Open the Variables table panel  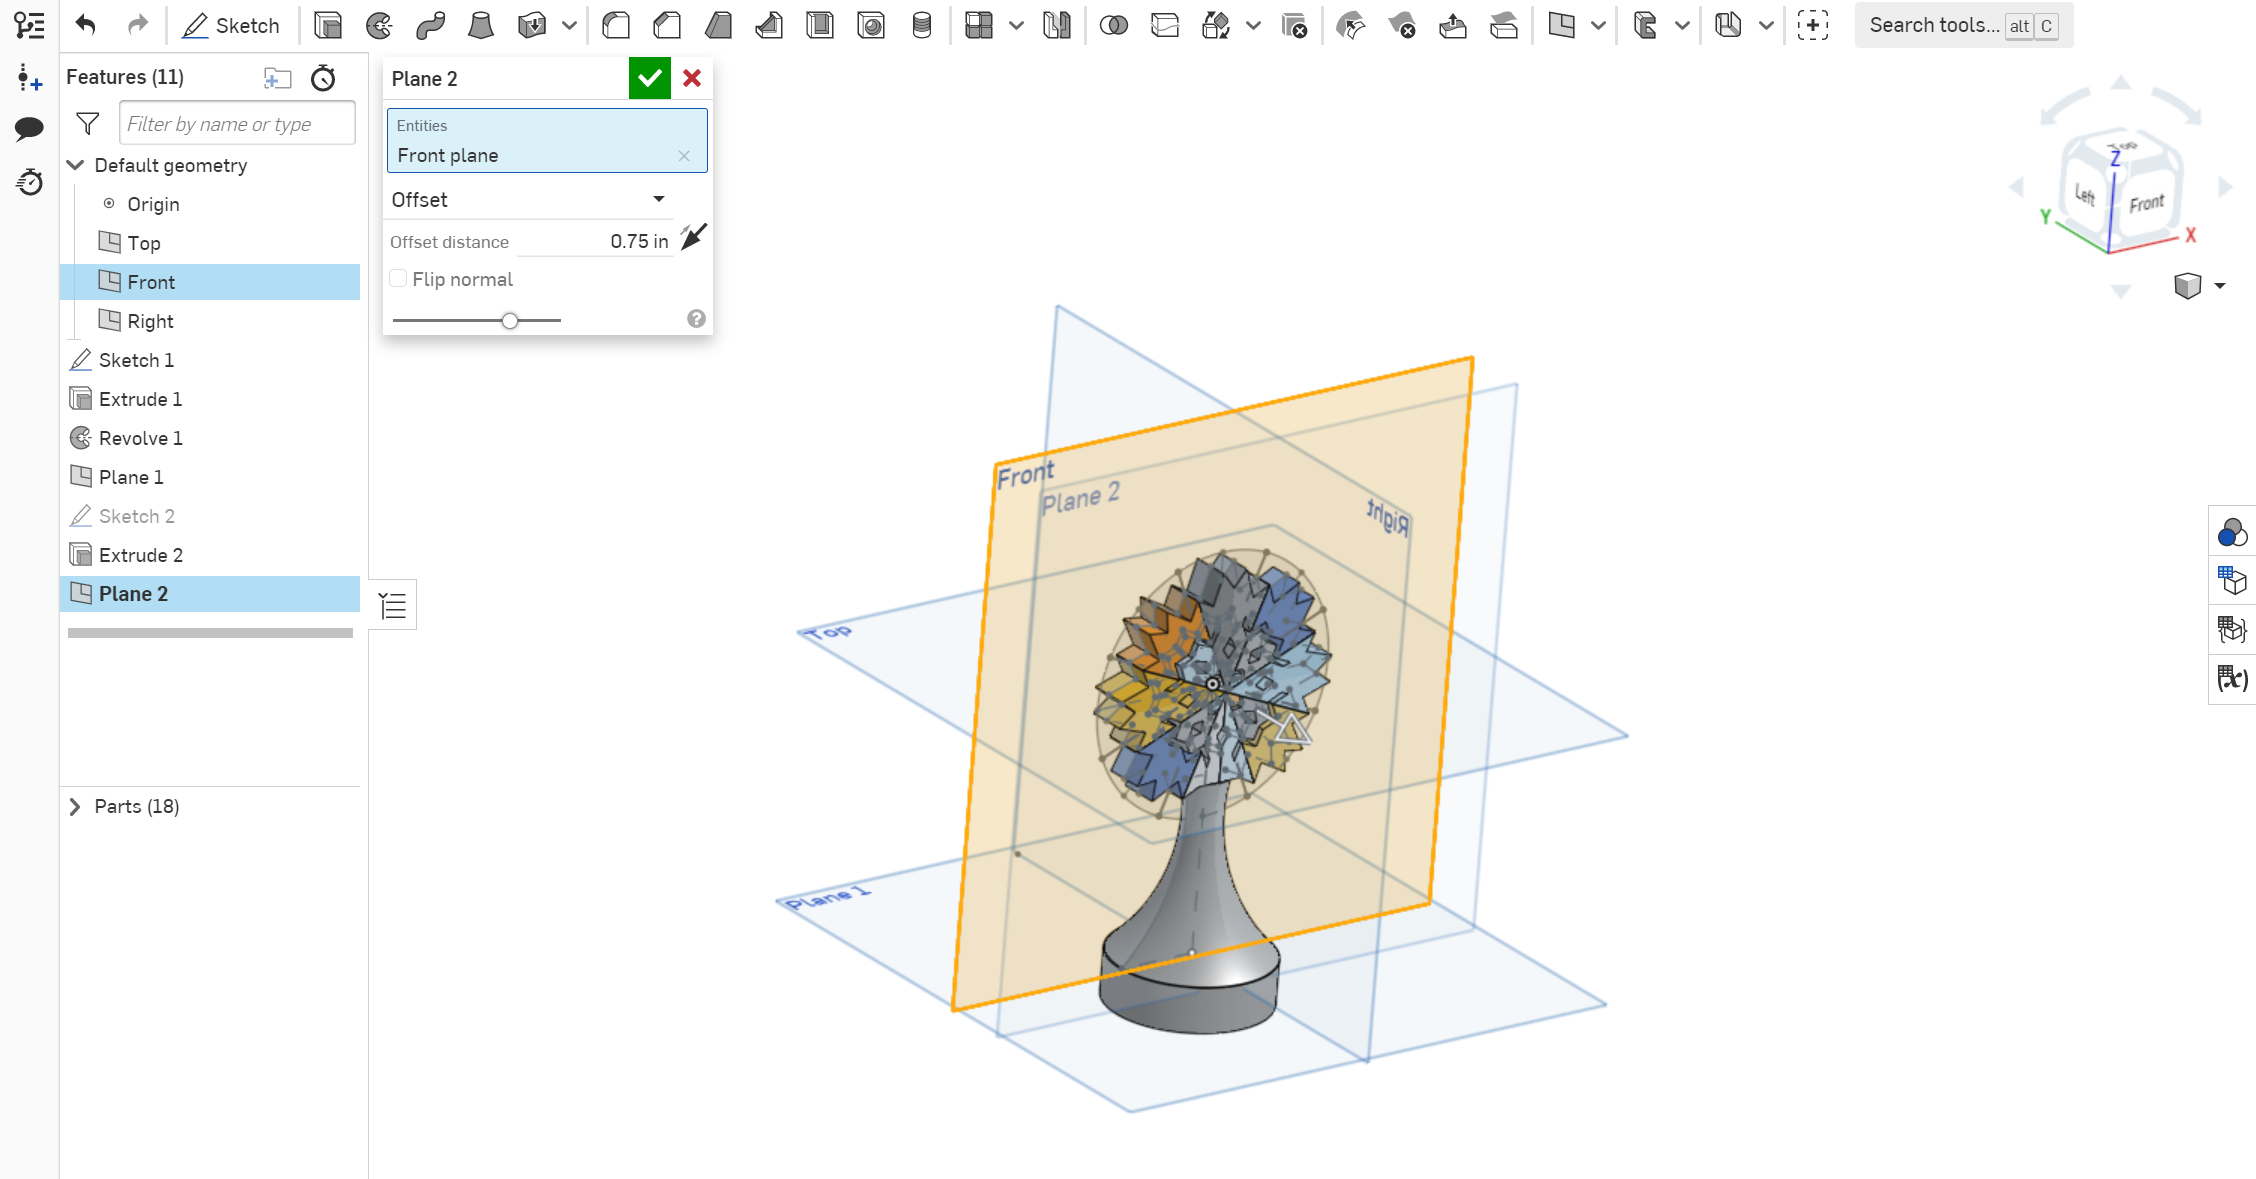pyautogui.click(x=2232, y=678)
